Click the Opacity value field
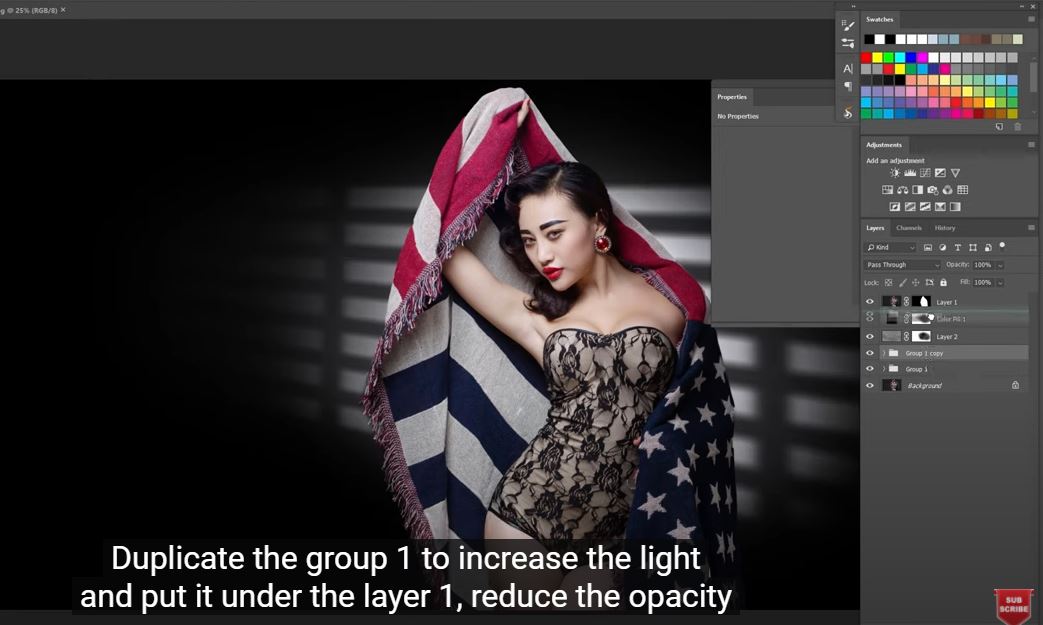The width and height of the screenshot is (1043, 625). 983,265
